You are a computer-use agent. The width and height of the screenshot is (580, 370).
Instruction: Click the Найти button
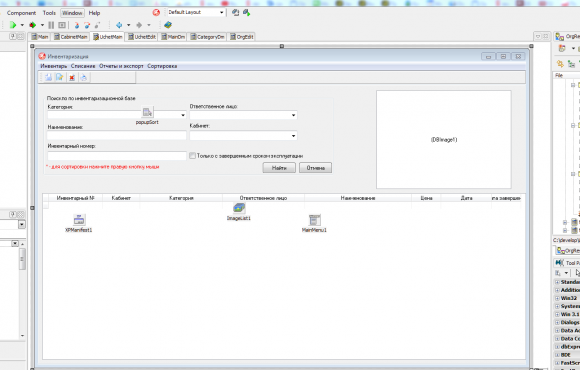pyautogui.click(x=279, y=168)
